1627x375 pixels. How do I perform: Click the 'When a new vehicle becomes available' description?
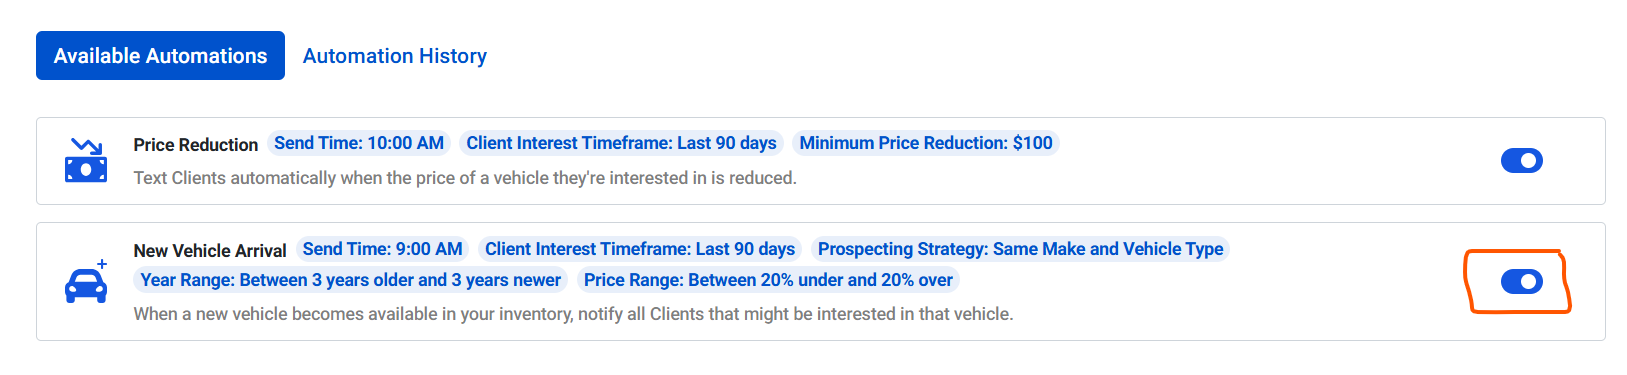[x=573, y=314]
